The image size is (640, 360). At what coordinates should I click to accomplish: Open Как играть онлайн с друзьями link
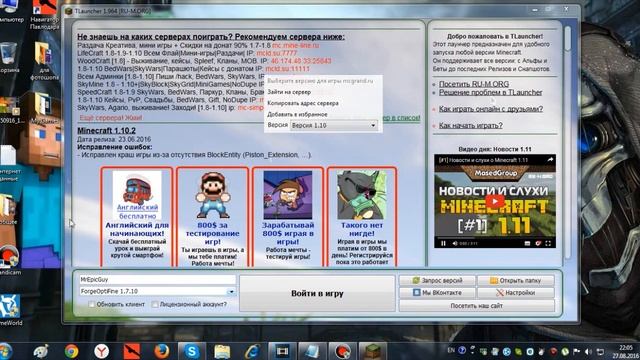pos(491,109)
